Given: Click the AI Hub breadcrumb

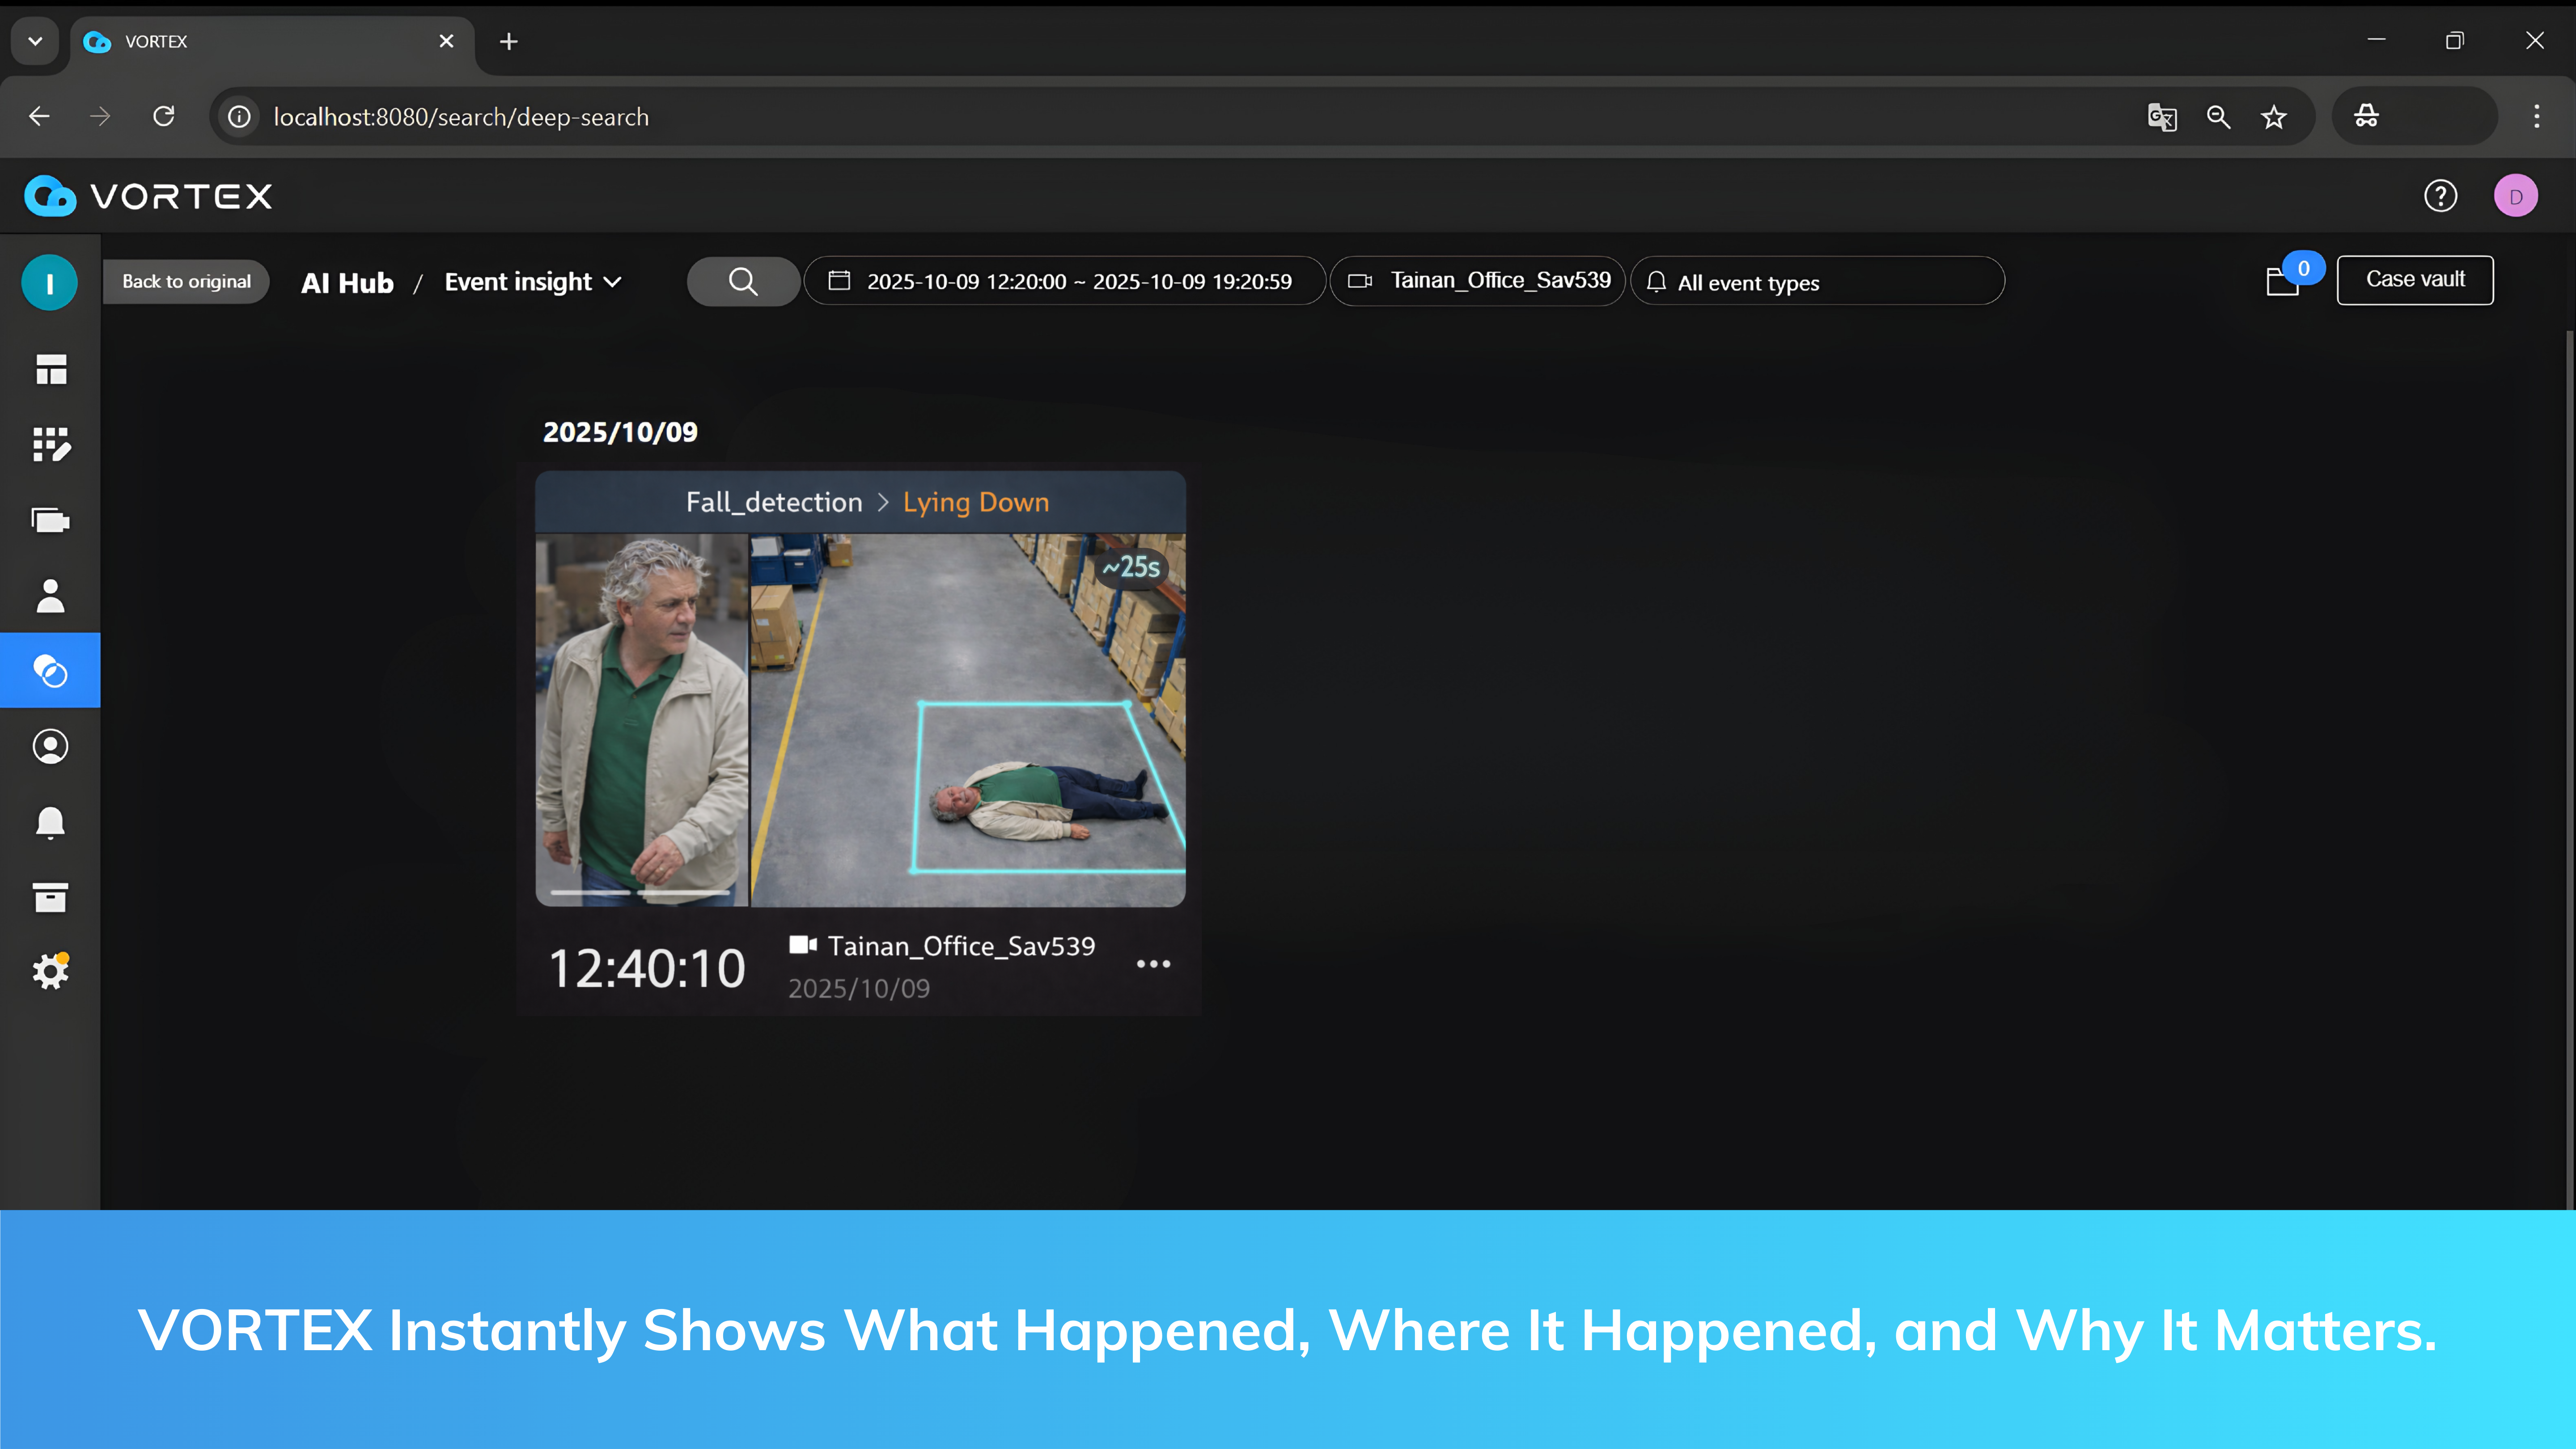Looking at the screenshot, I should coord(347,283).
